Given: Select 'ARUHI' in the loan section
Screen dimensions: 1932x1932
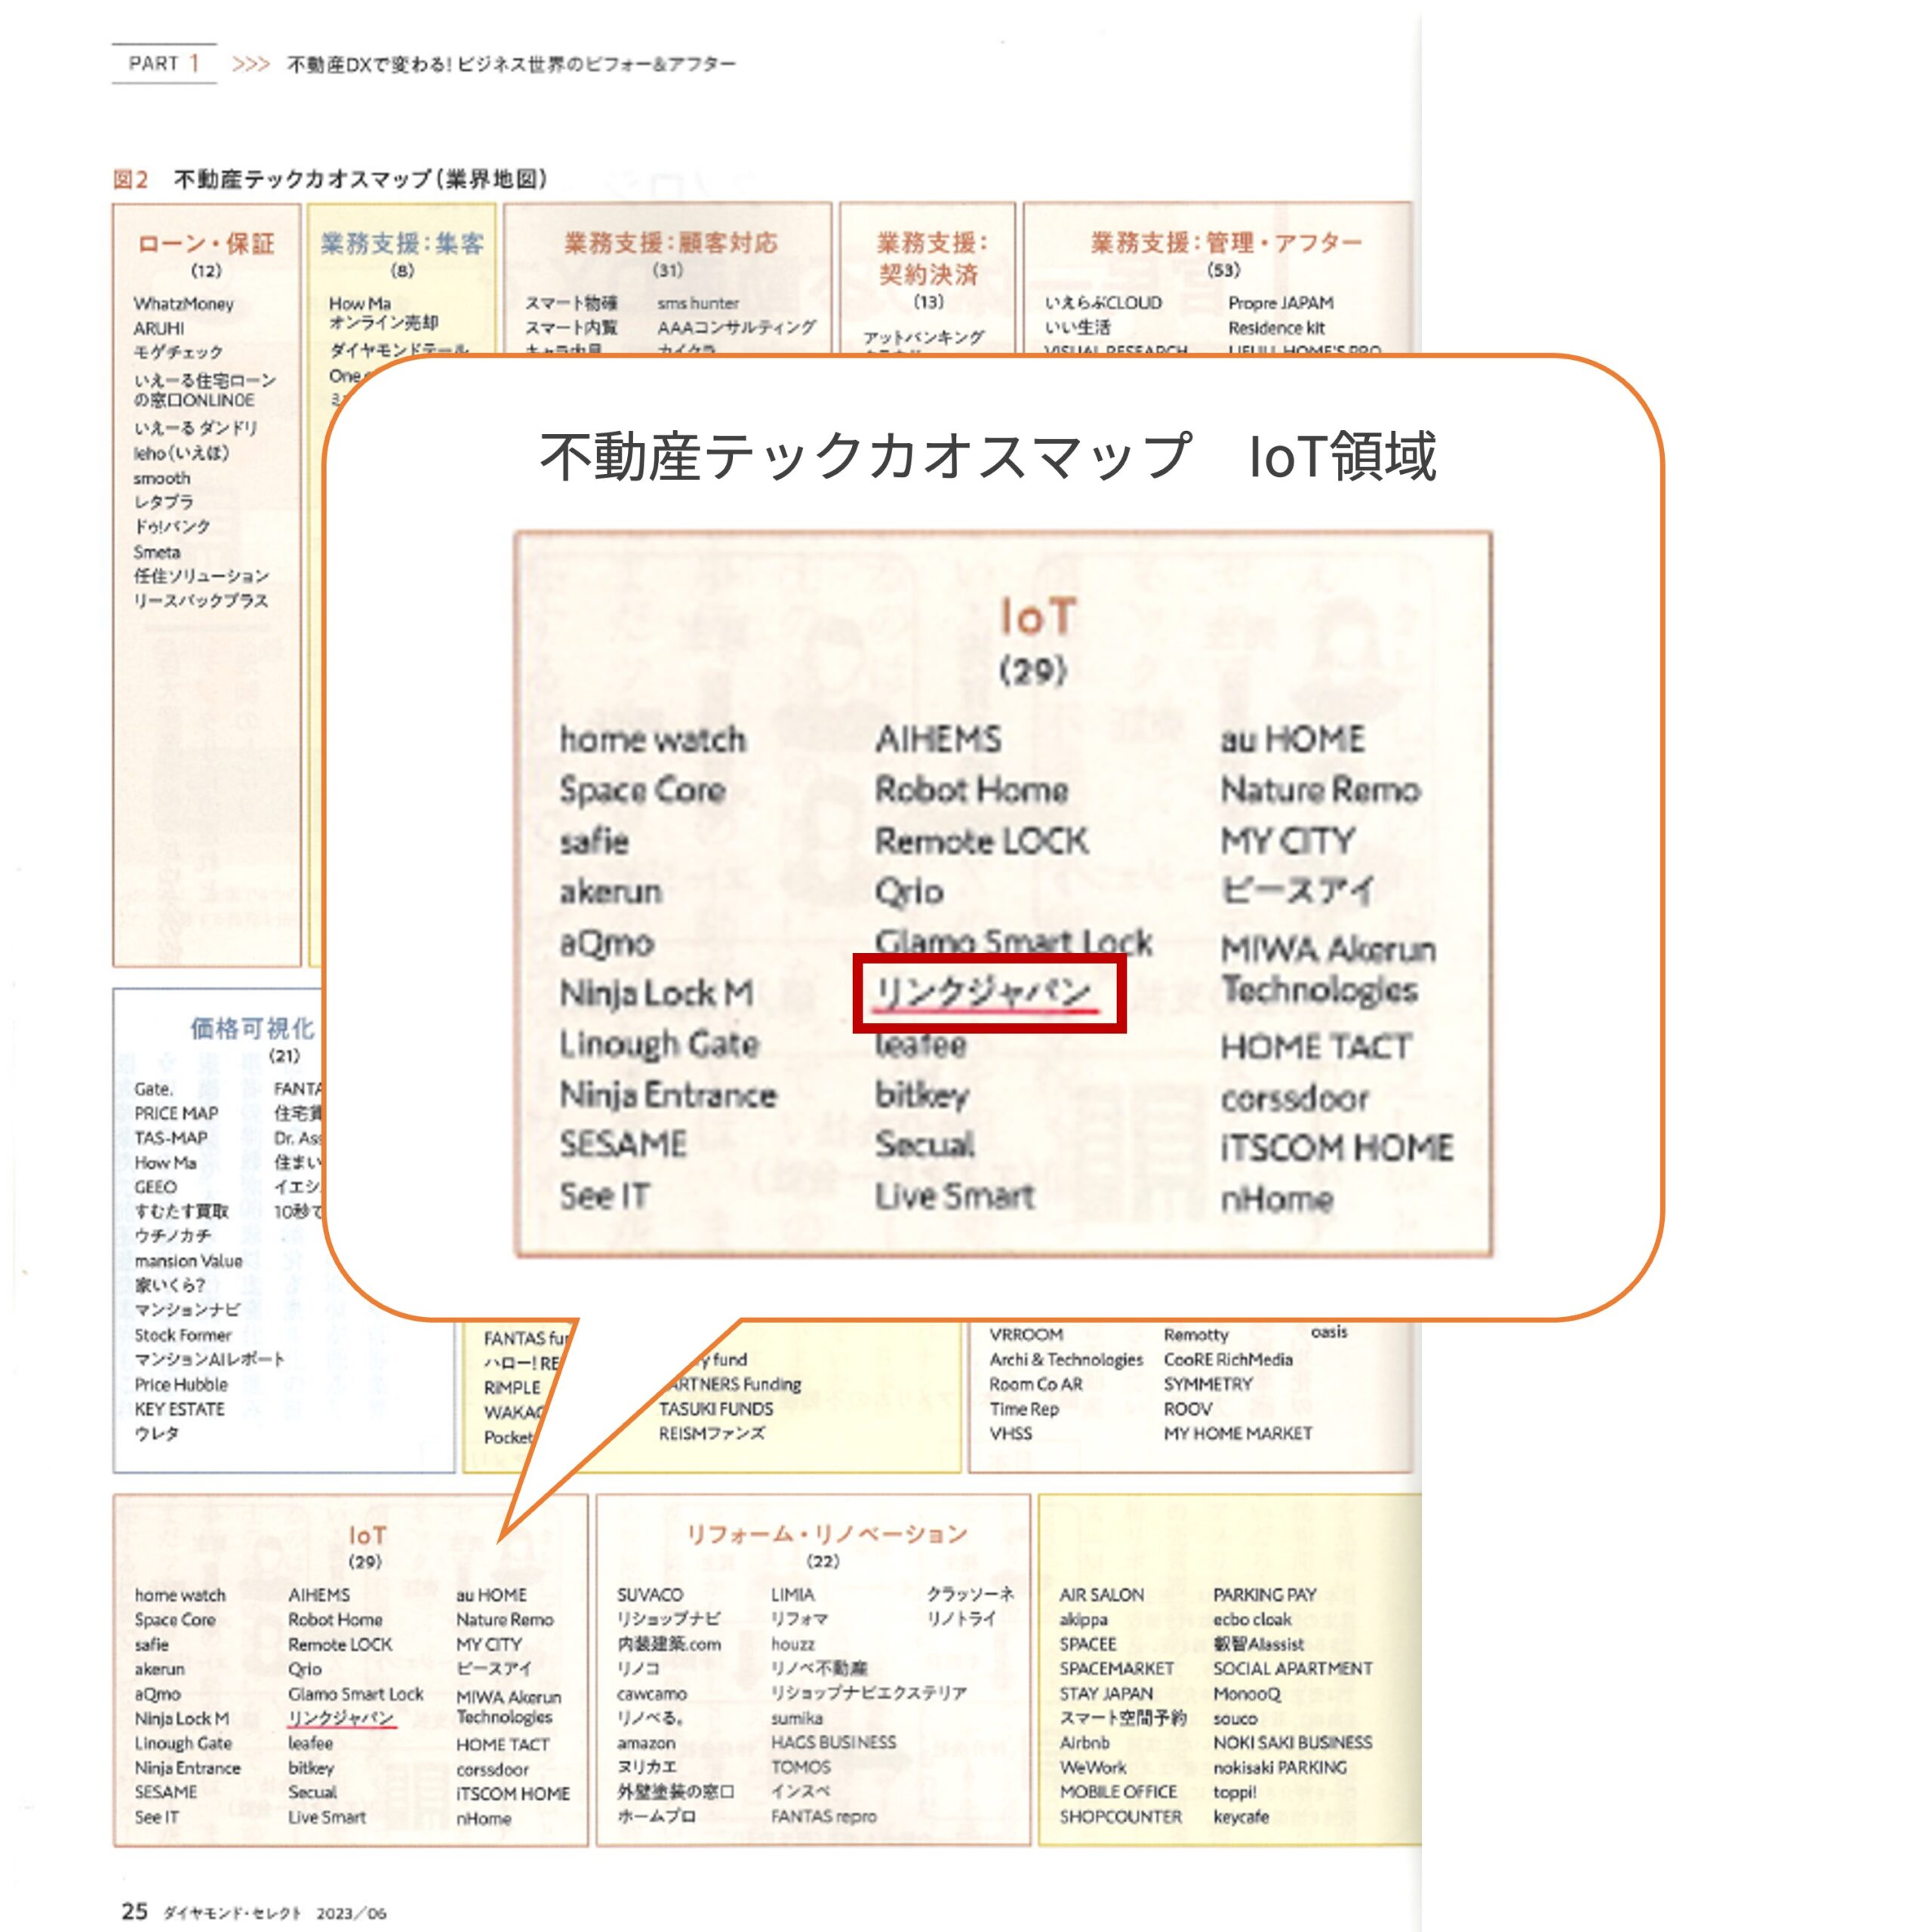Looking at the screenshot, I should pos(159,329).
